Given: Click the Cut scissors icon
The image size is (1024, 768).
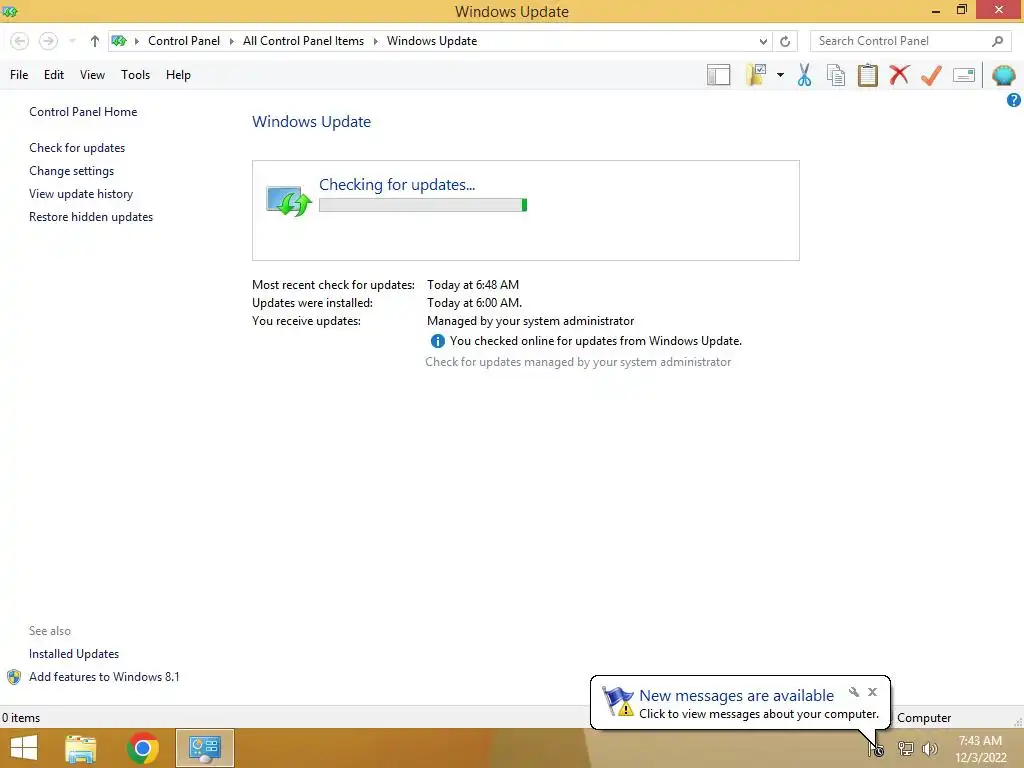Looking at the screenshot, I should pyautogui.click(x=805, y=74).
